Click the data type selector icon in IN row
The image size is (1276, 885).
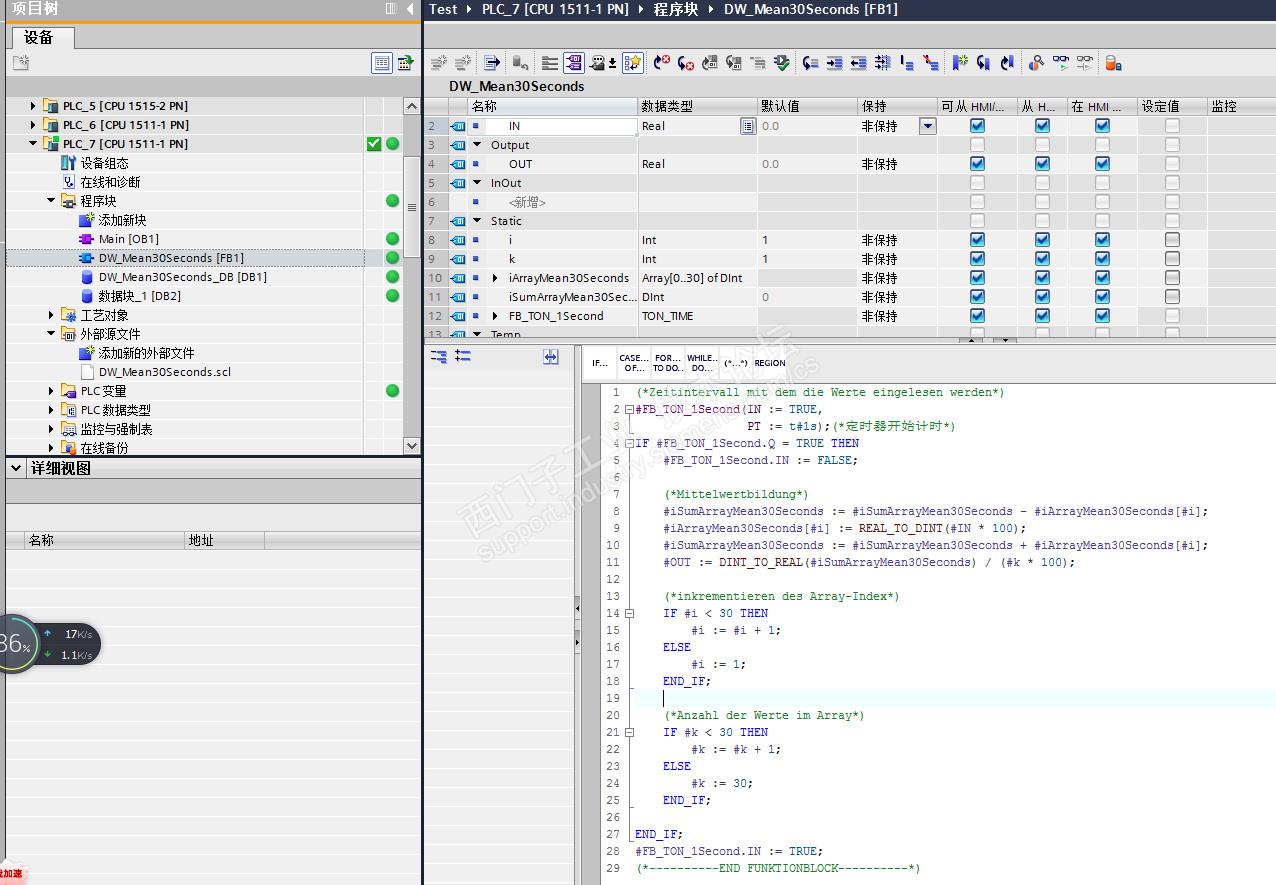(747, 126)
